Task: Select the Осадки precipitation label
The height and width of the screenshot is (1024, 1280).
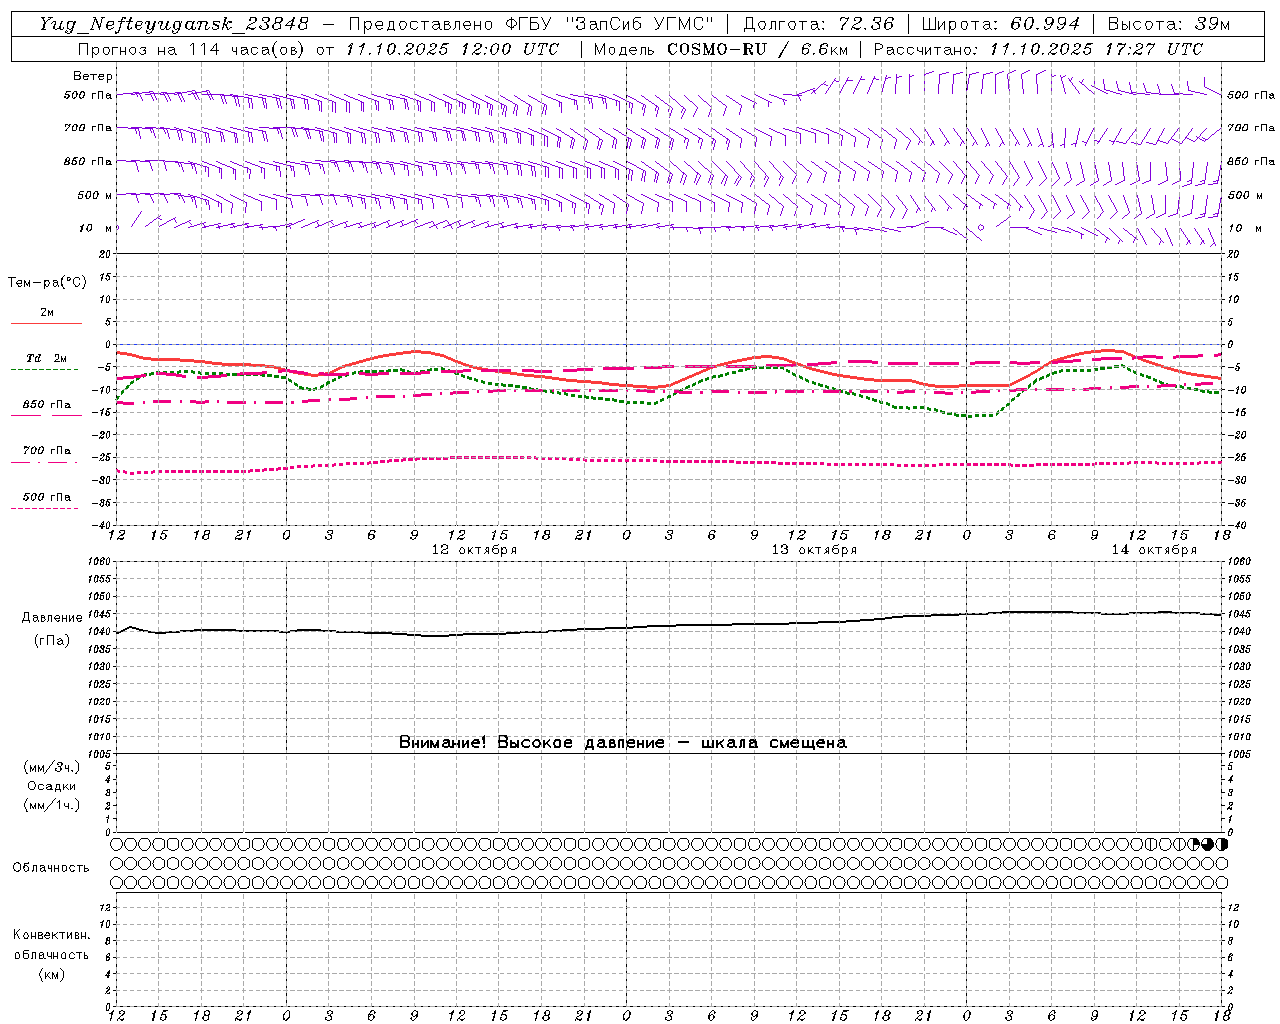Action: coord(51,786)
